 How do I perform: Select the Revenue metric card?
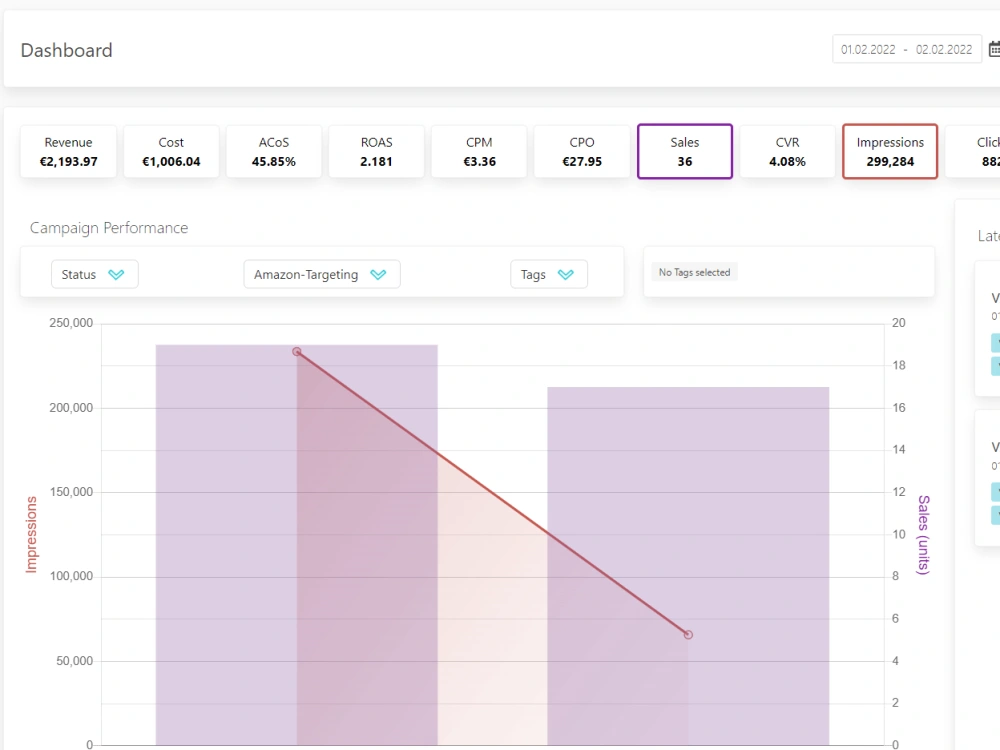click(68, 152)
